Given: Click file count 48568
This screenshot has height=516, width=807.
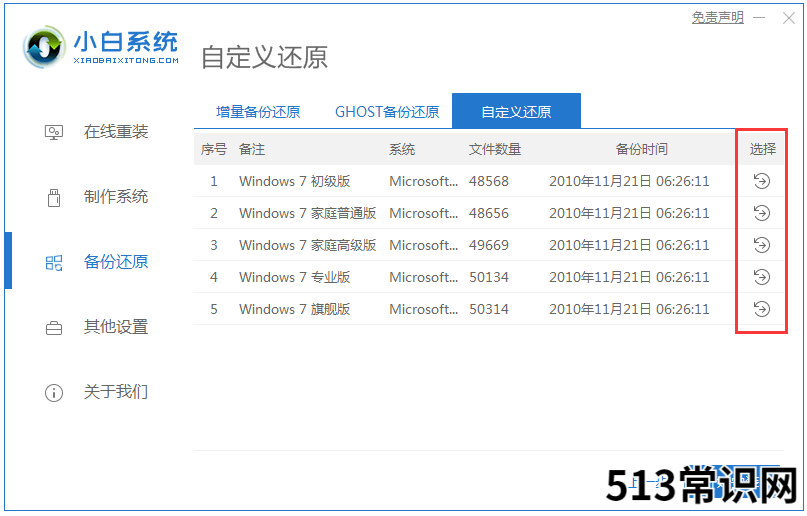Looking at the screenshot, I should [x=488, y=181].
